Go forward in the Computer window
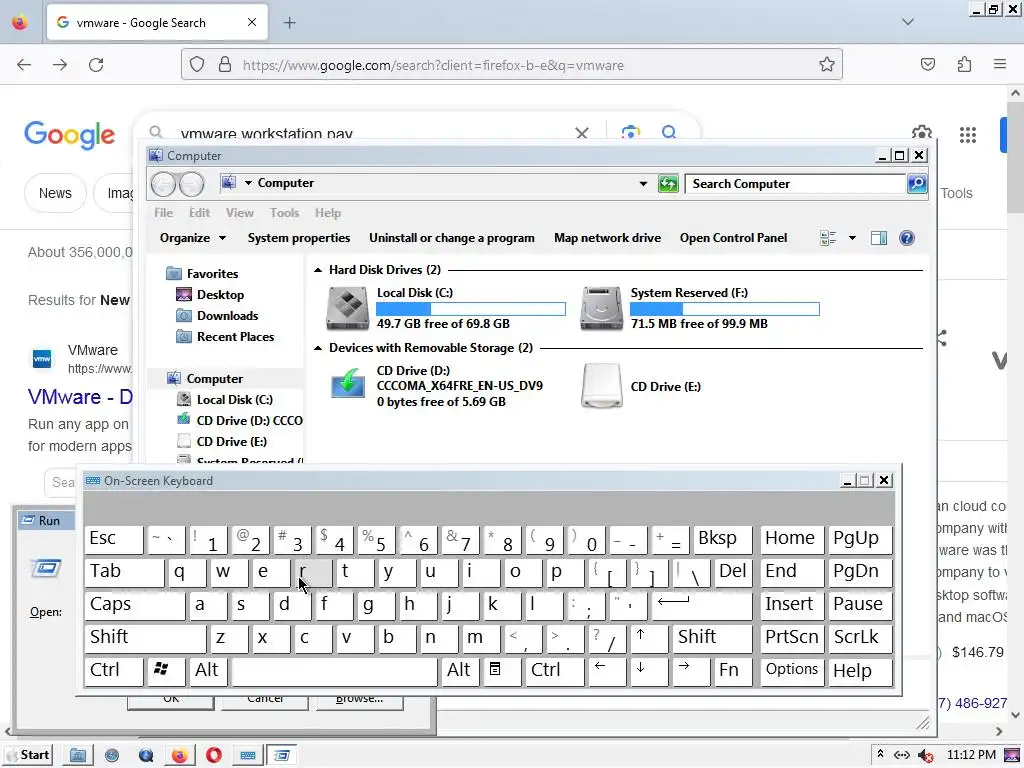This screenshot has width=1024, height=768. [191, 184]
